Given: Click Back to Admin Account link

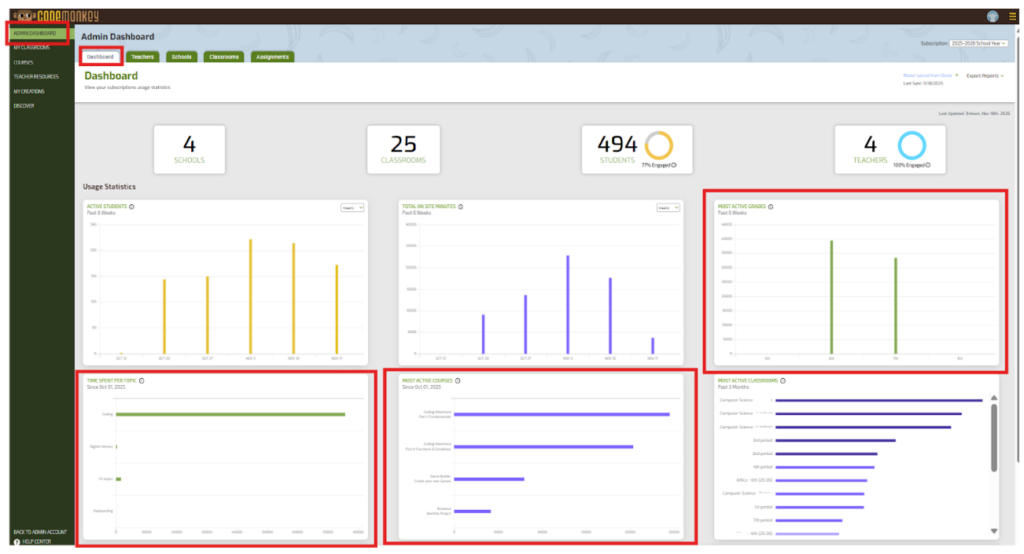Looking at the screenshot, I should click(40, 532).
